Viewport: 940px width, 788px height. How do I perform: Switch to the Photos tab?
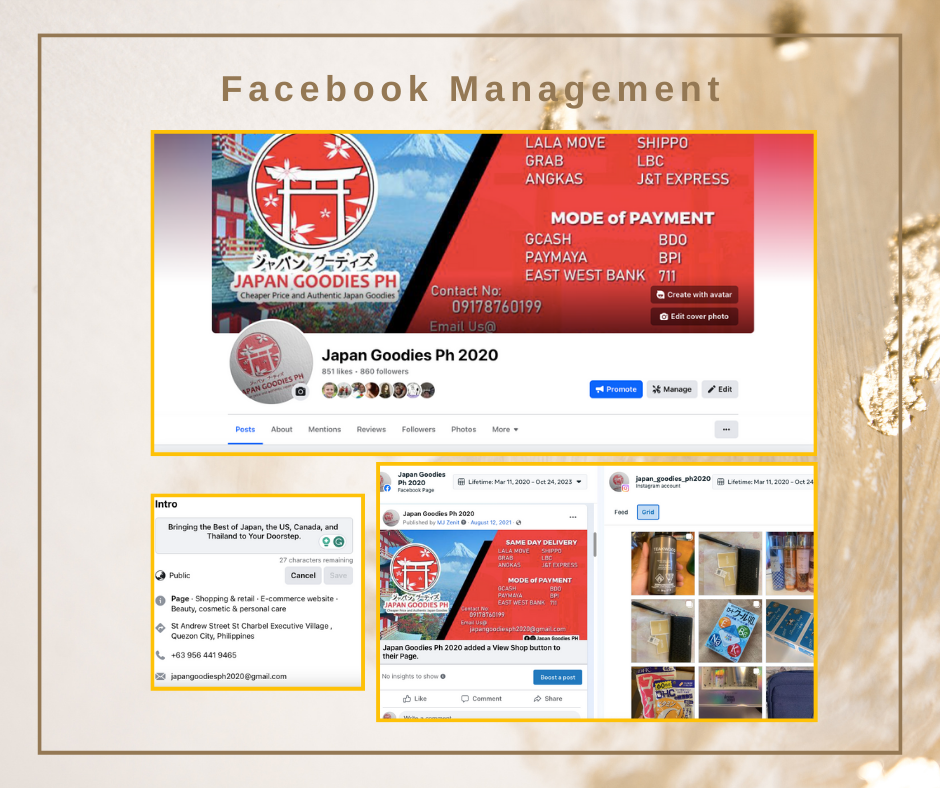tap(463, 429)
